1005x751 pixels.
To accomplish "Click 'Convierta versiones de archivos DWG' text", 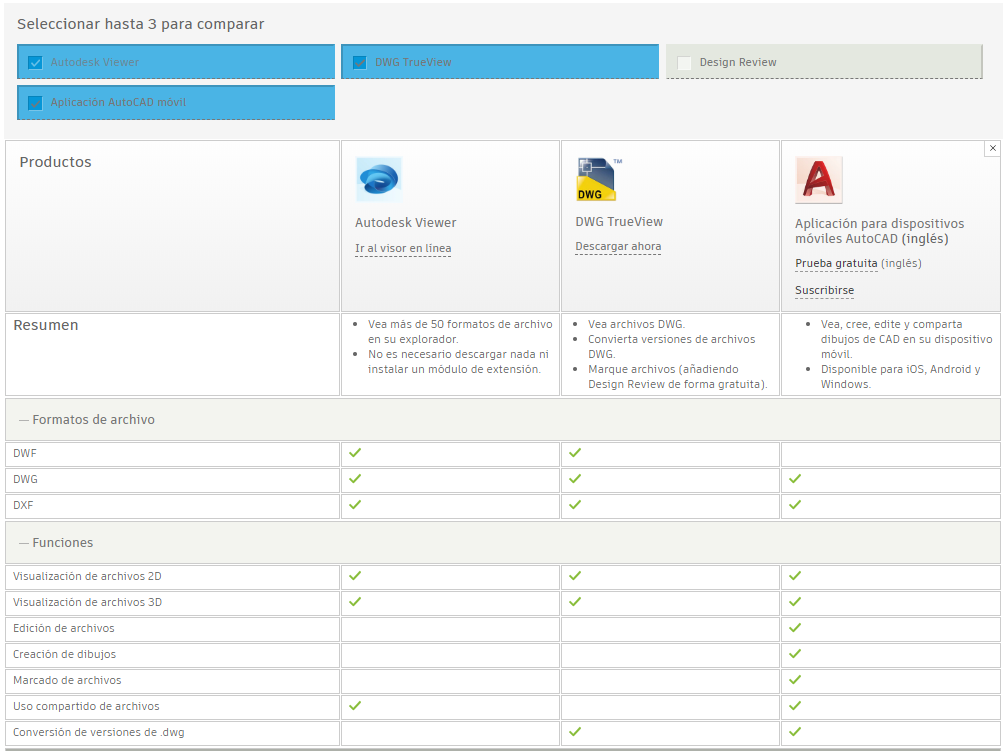I will tap(671, 347).
